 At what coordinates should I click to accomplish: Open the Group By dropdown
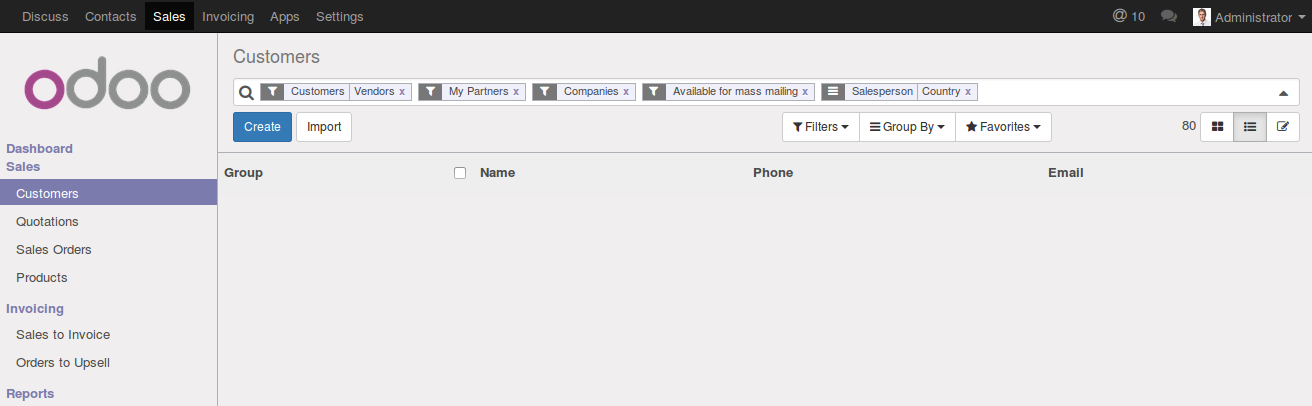(907, 127)
